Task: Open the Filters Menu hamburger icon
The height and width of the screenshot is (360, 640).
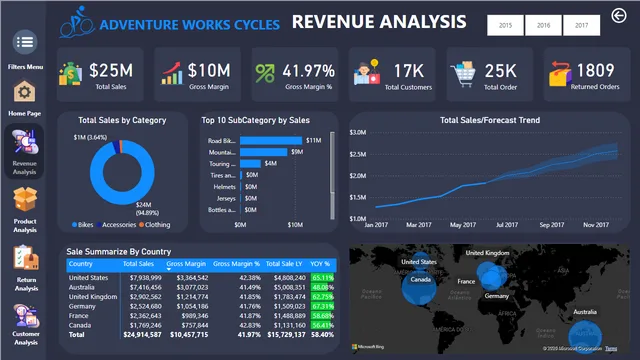Action: click(25, 42)
